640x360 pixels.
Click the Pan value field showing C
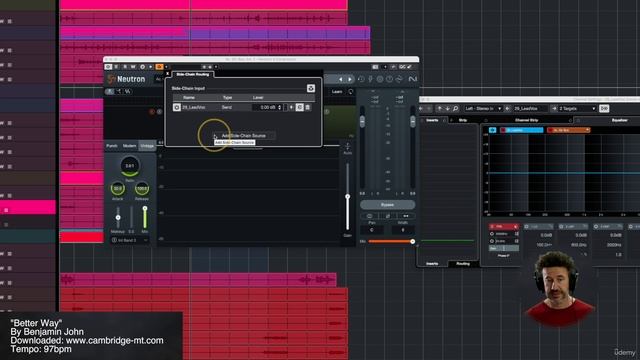click(x=372, y=230)
